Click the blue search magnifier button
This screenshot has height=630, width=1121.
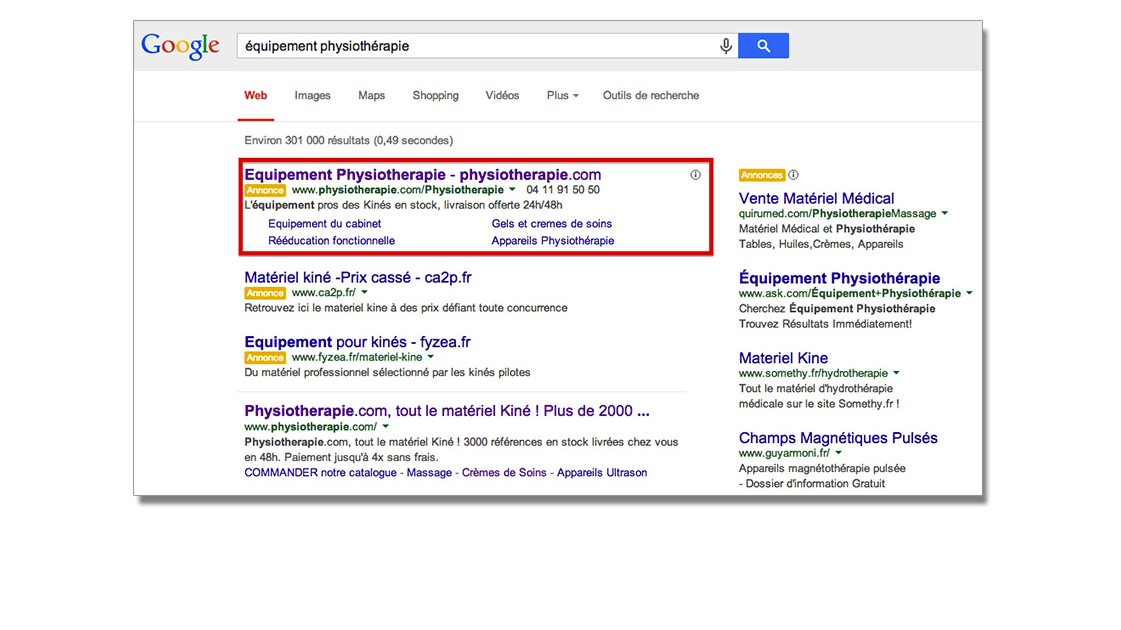764,46
